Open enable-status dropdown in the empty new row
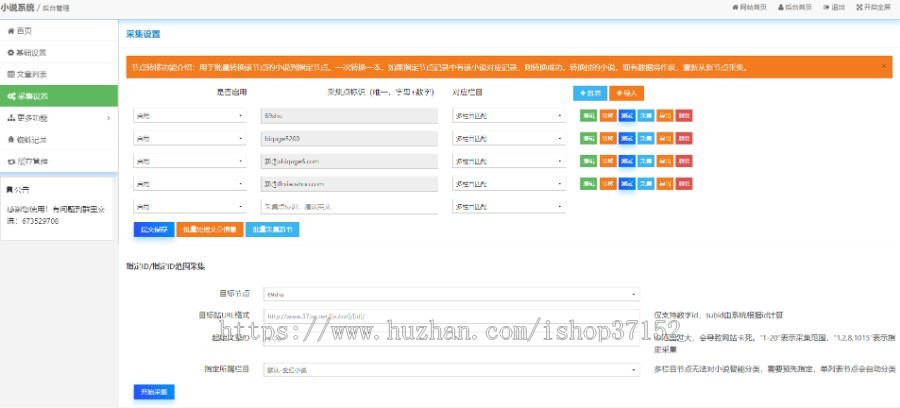 tap(189, 206)
